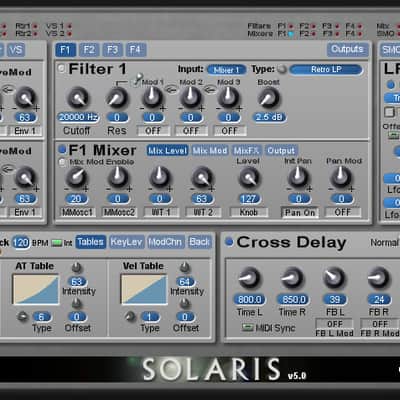Click the Vel Table curve display
The image size is (400, 400).
pos(144,289)
